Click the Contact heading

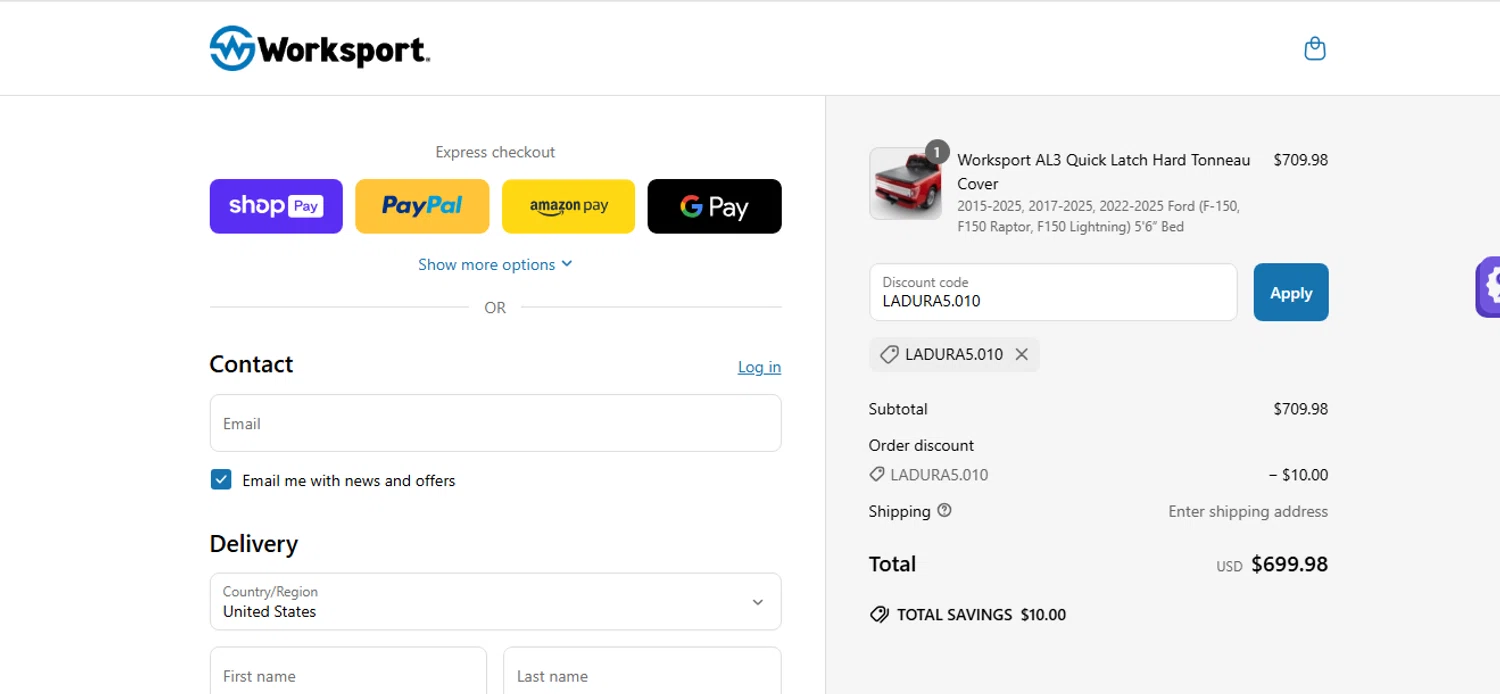coord(251,364)
